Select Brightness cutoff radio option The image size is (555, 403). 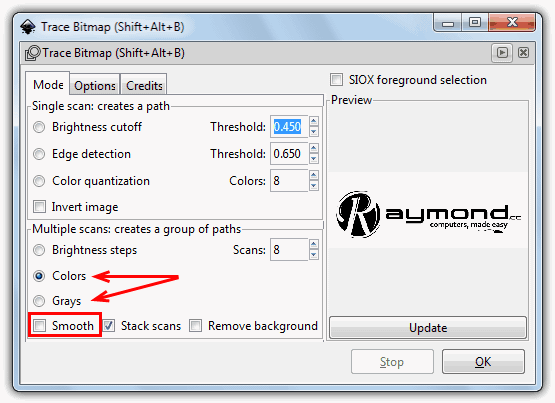click(39, 127)
